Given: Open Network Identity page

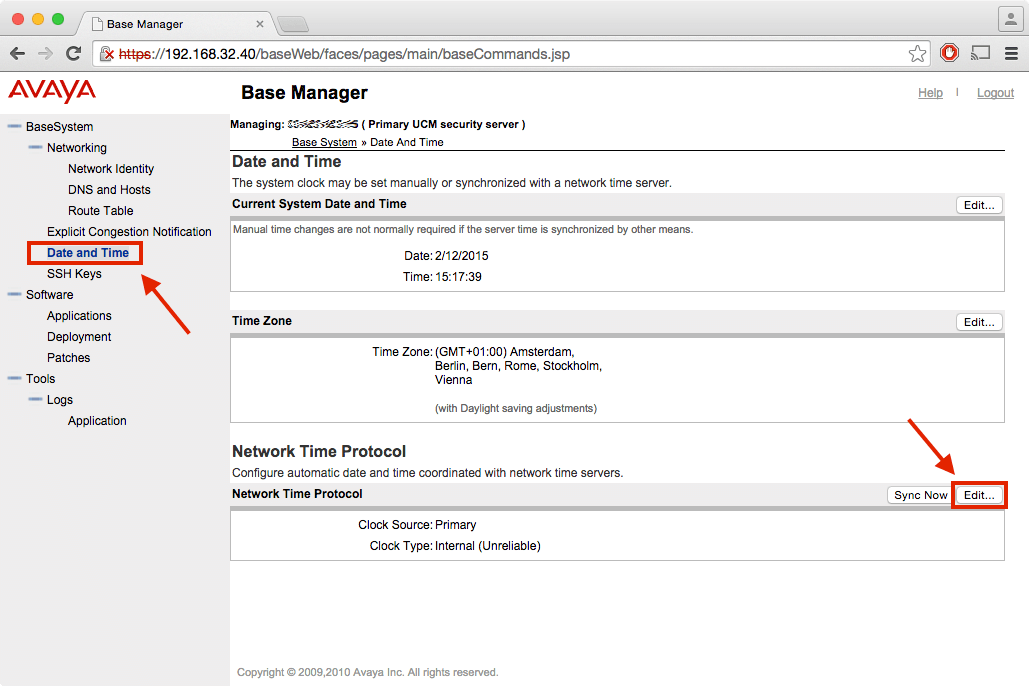Looking at the screenshot, I should [111, 169].
